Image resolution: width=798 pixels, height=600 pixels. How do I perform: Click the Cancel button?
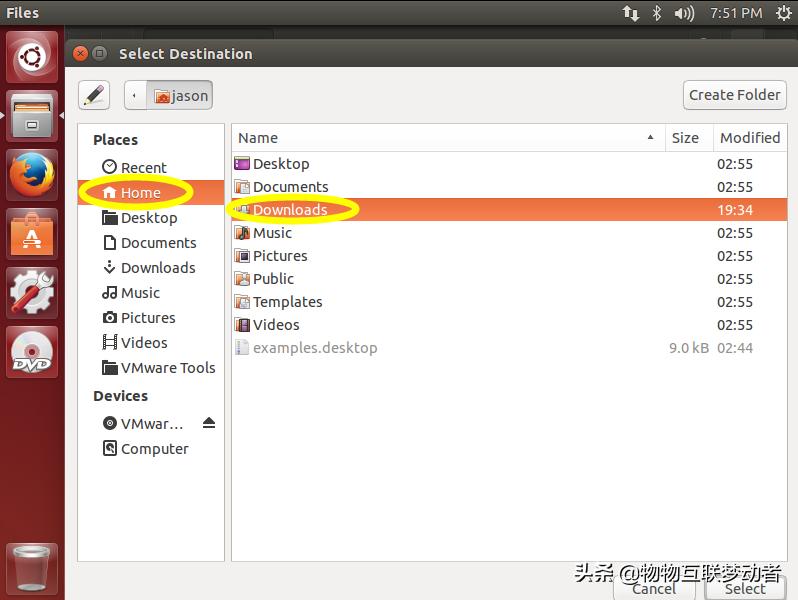(x=654, y=588)
